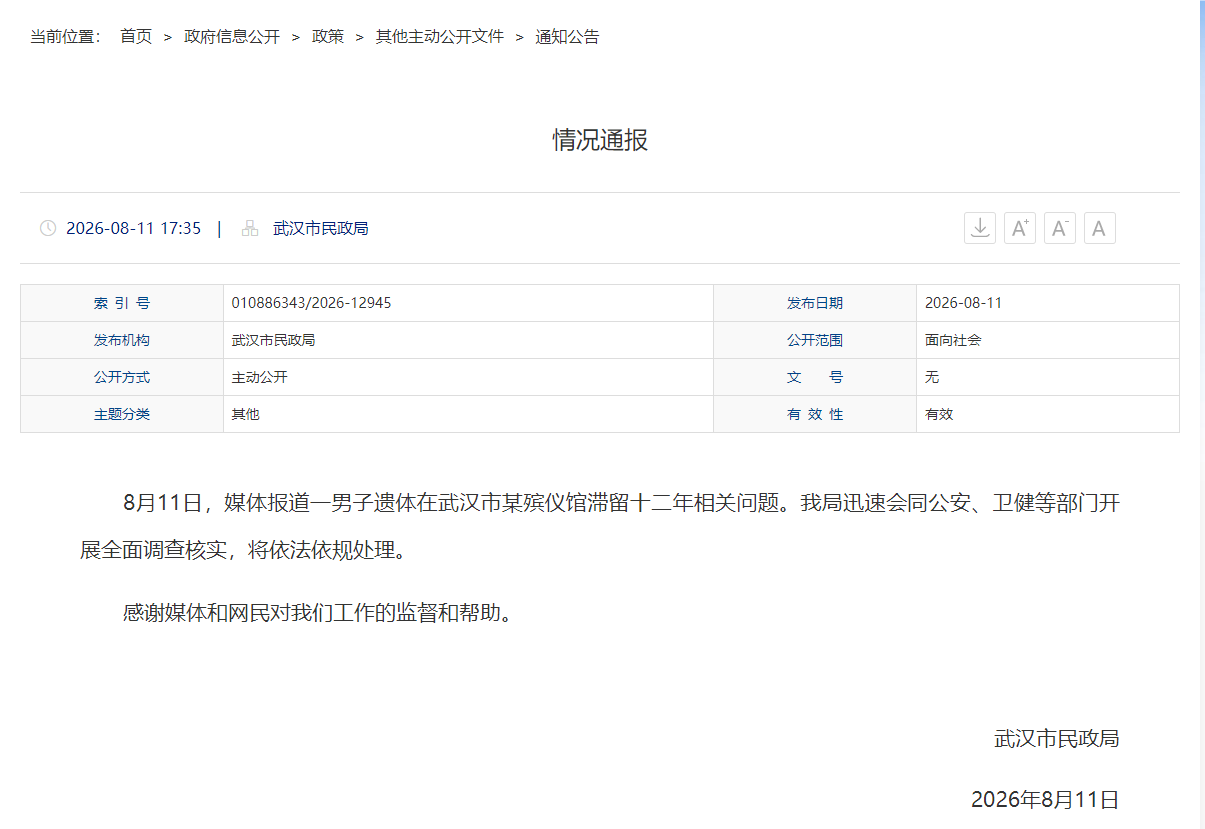Click the 主动公开 value cell
The height and width of the screenshot is (829, 1205).
pyautogui.click(x=468, y=377)
